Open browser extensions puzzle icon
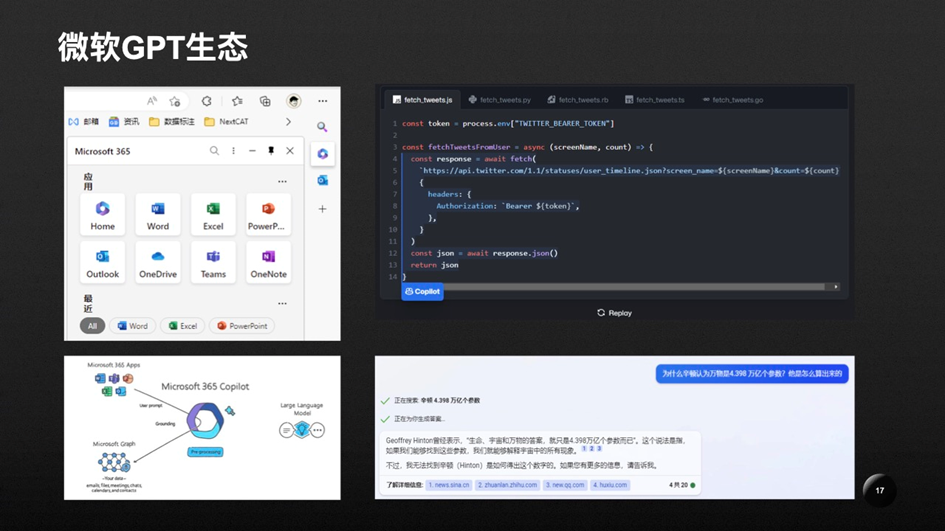Image resolution: width=945 pixels, height=531 pixels. point(207,101)
